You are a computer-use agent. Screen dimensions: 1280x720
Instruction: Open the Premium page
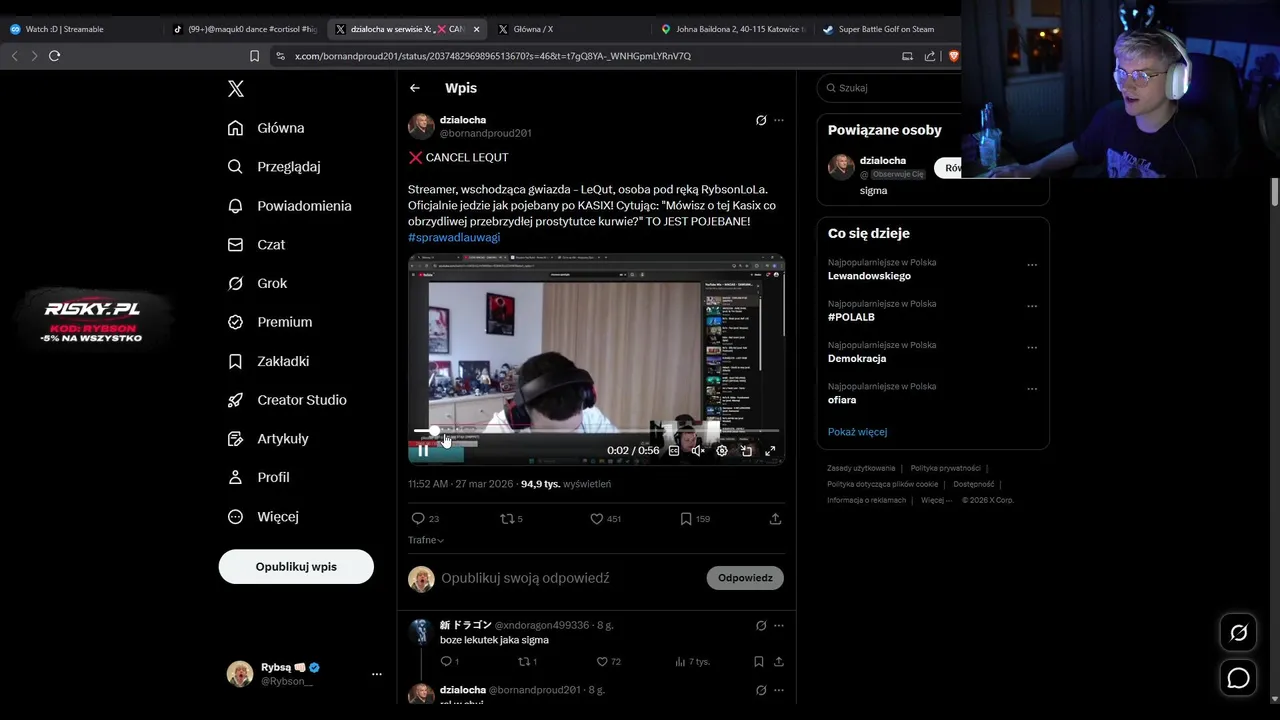(x=270, y=322)
